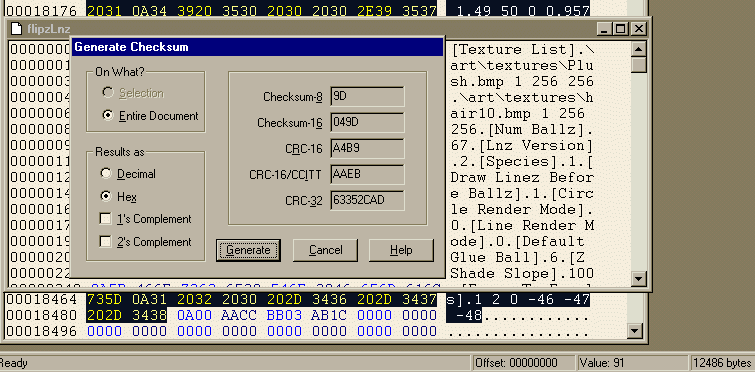The image size is (755, 372).
Task: Click 'air10.bmp 1 256' text line
Action: [518, 114]
